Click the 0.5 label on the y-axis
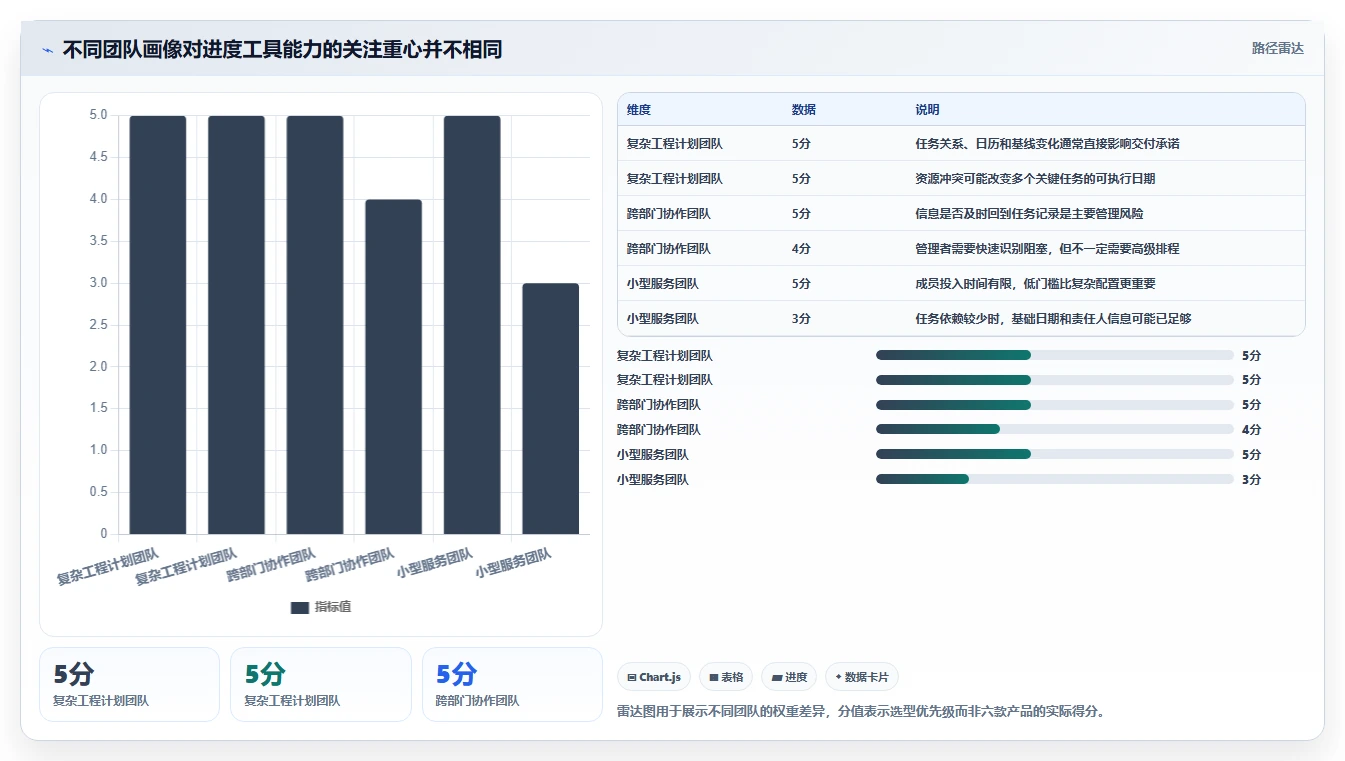 click(98, 492)
